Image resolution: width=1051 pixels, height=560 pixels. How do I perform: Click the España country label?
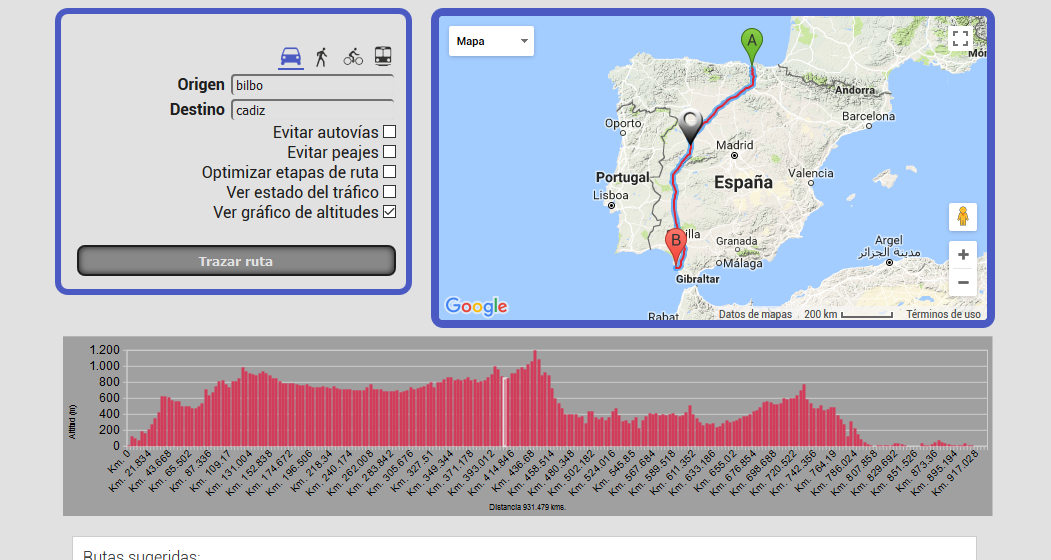743,182
